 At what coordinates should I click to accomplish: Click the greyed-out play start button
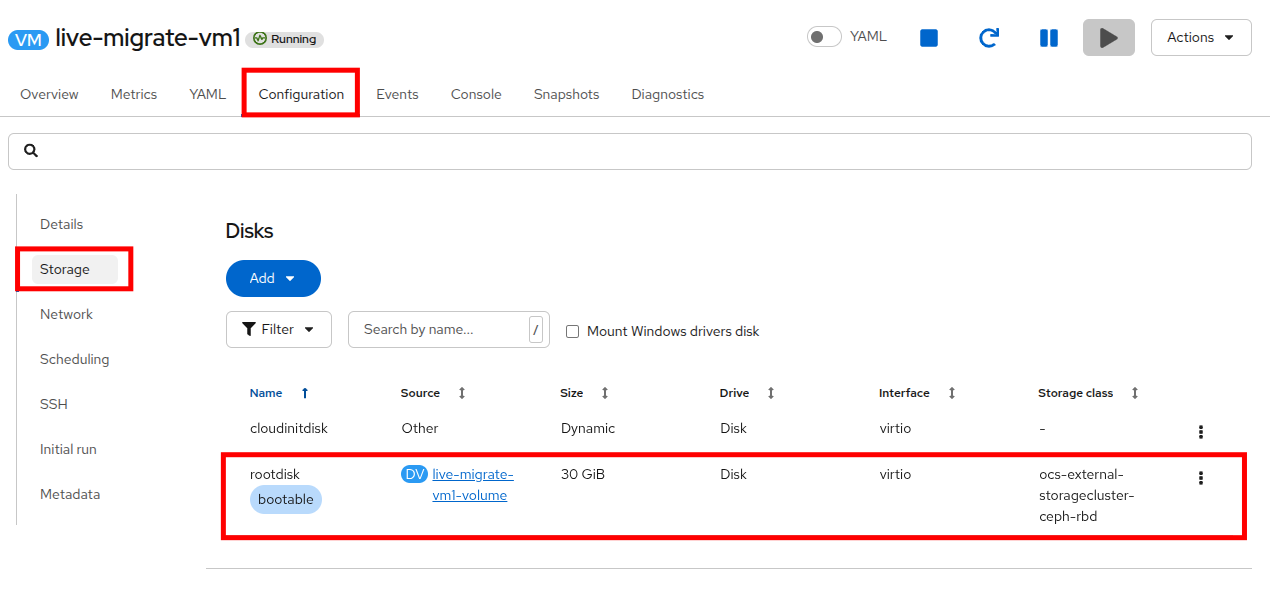pyautogui.click(x=1108, y=38)
